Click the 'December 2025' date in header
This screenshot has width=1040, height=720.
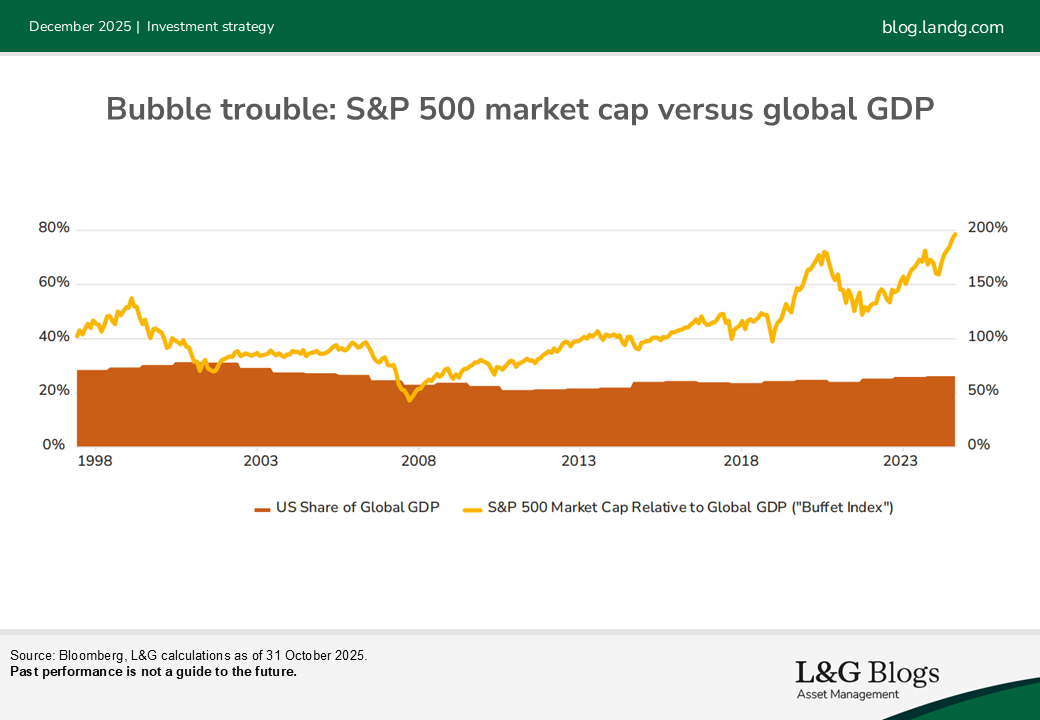click(x=80, y=27)
